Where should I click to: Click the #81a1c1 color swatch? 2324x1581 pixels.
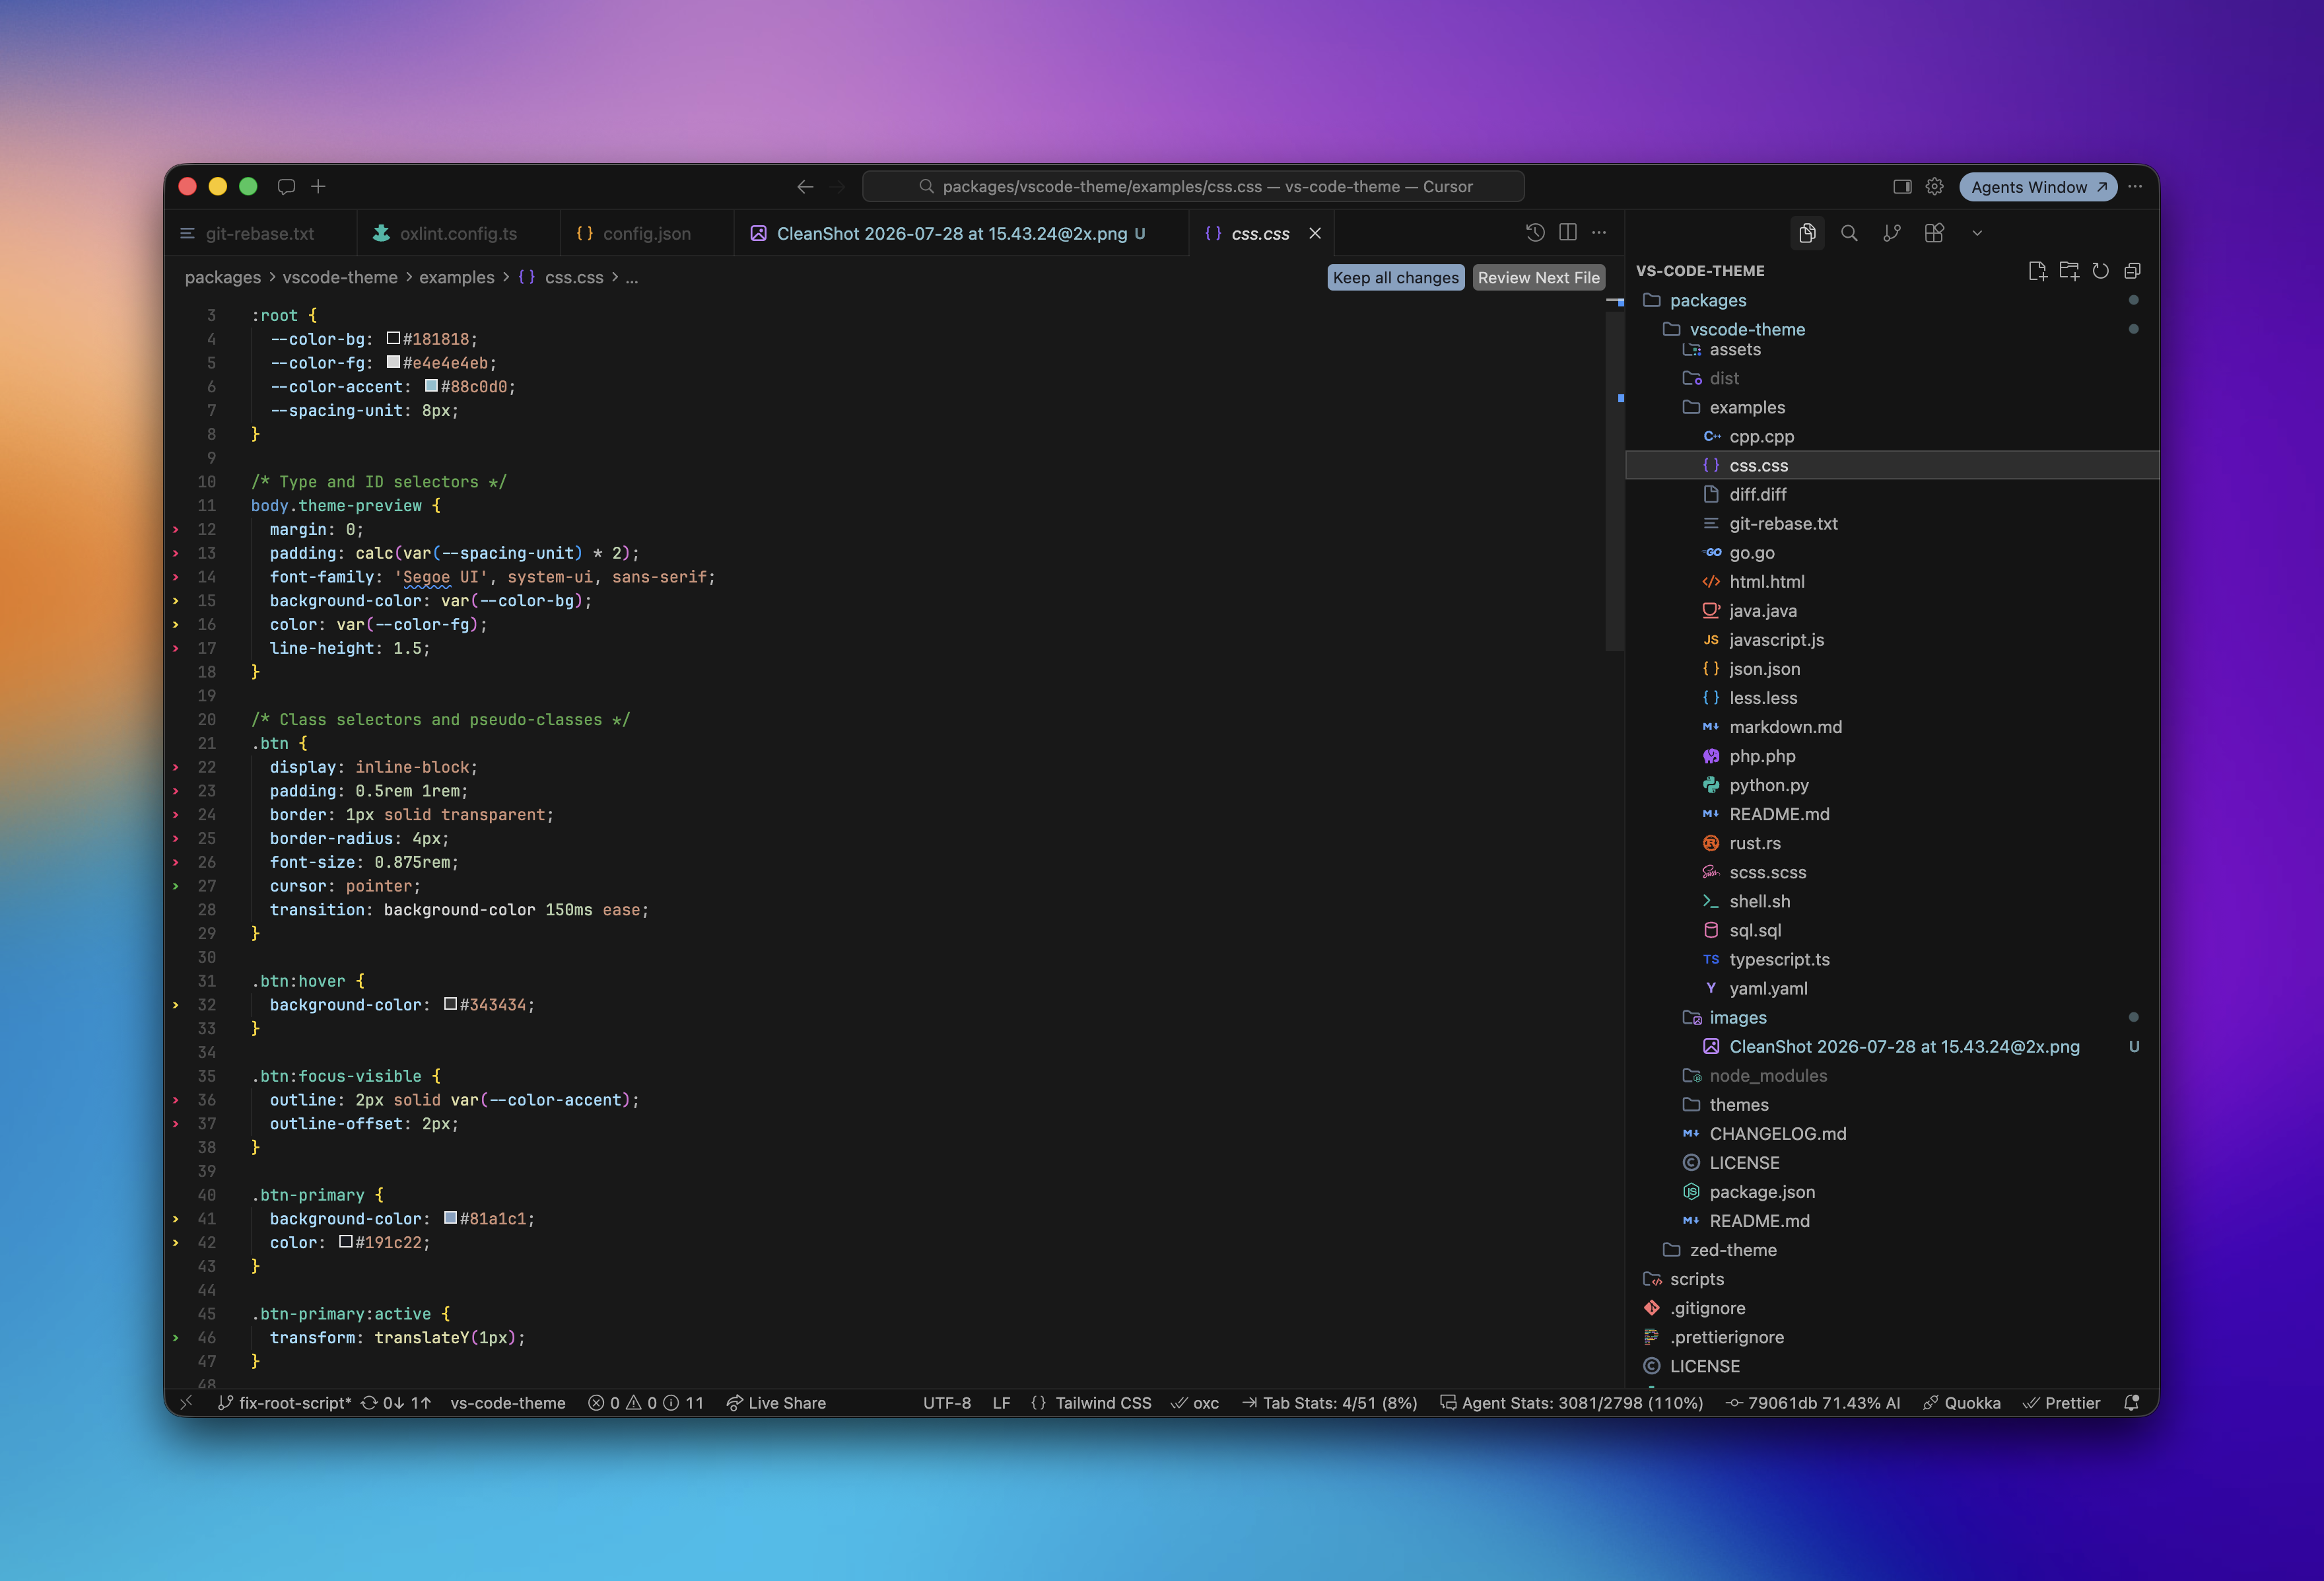click(450, 1218)
